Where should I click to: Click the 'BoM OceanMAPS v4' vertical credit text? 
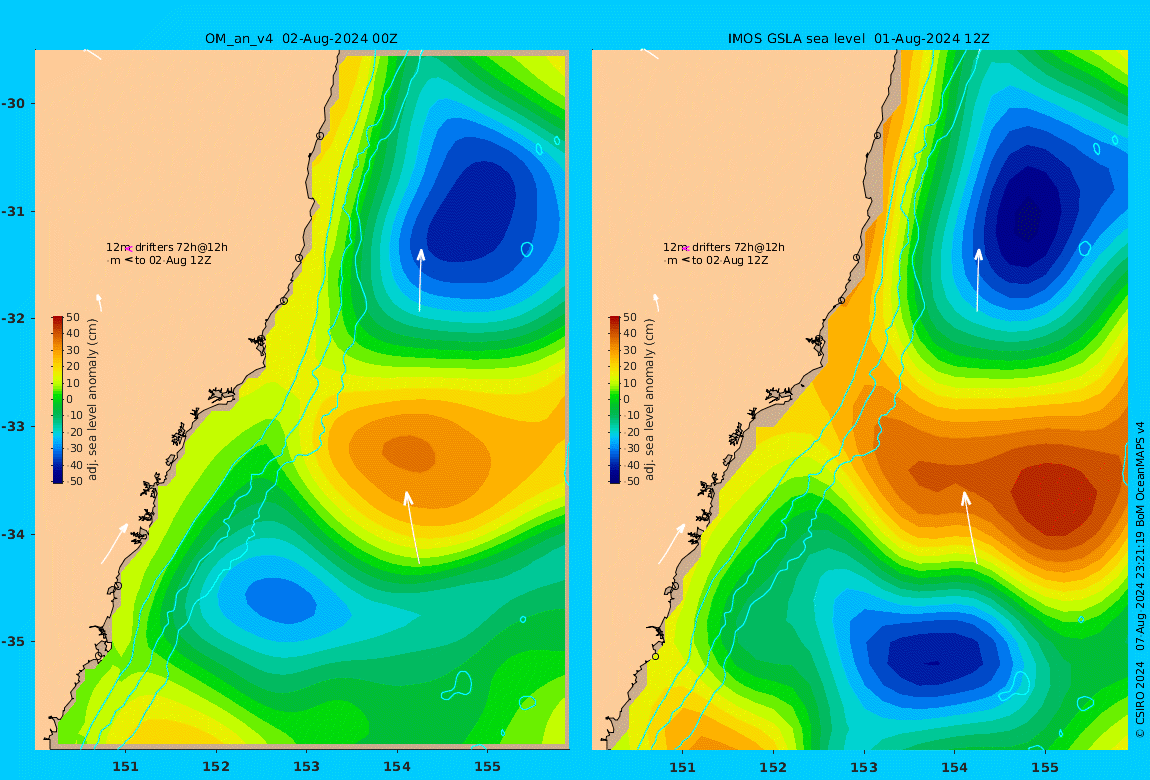click(1140, 473)
